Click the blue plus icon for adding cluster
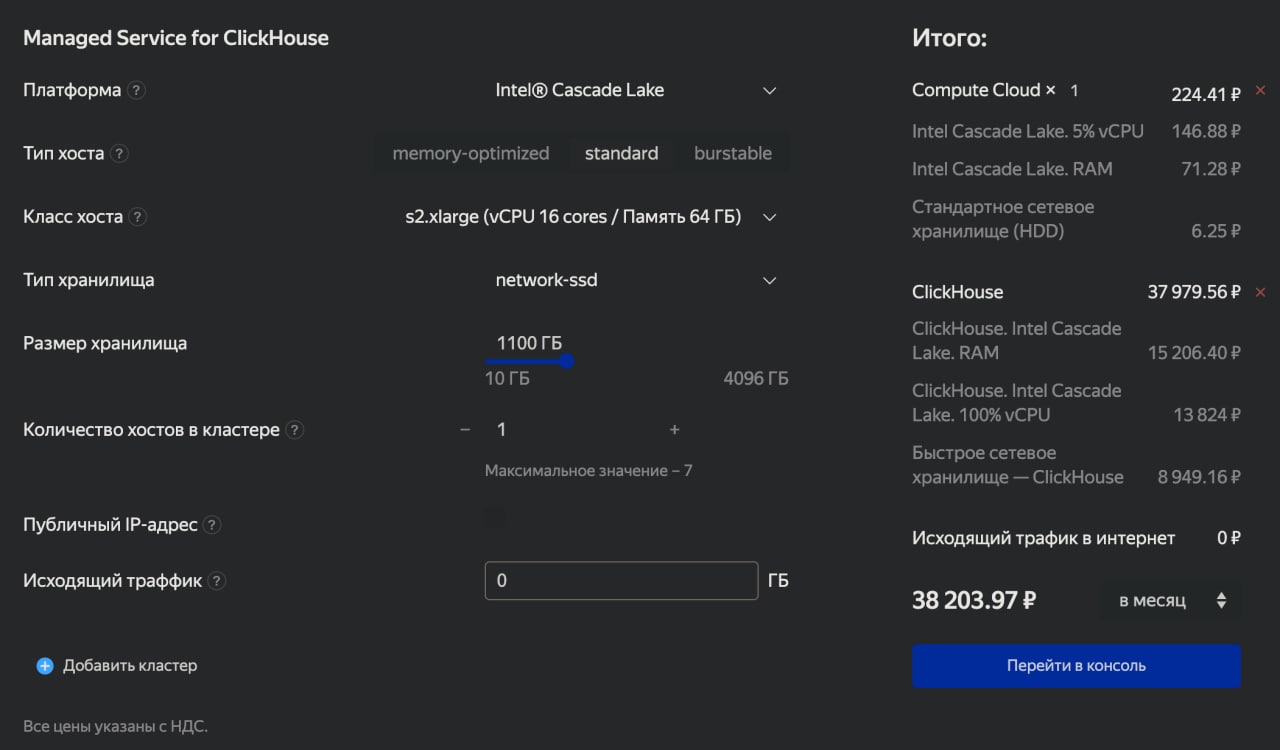 point(45,666)
